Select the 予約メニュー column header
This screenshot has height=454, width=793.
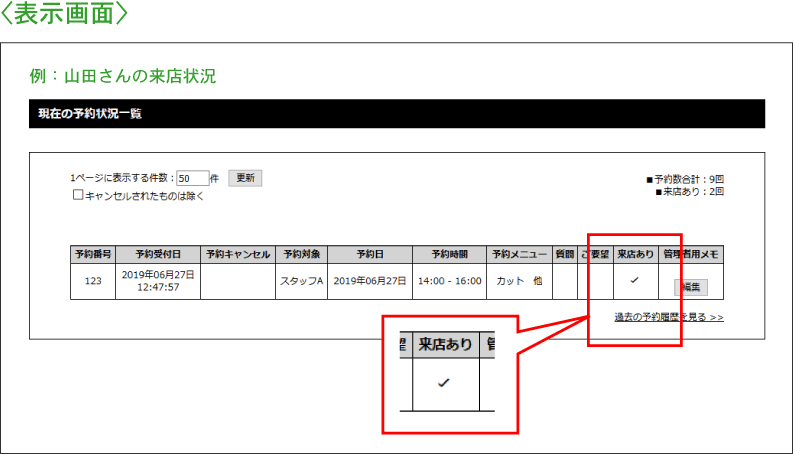[518, 254]
